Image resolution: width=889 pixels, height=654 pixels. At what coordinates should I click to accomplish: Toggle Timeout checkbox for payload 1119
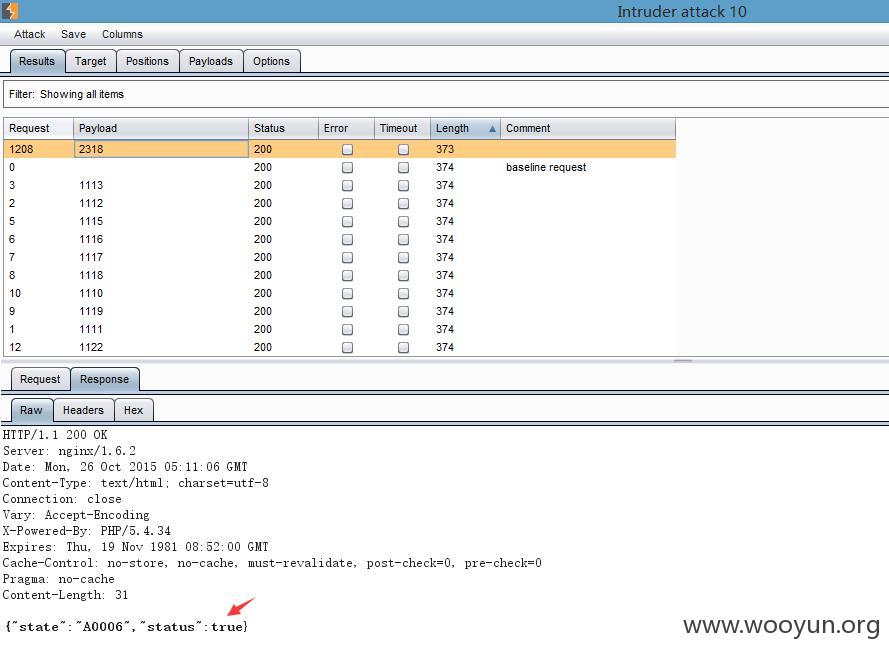tap(403, 311)
